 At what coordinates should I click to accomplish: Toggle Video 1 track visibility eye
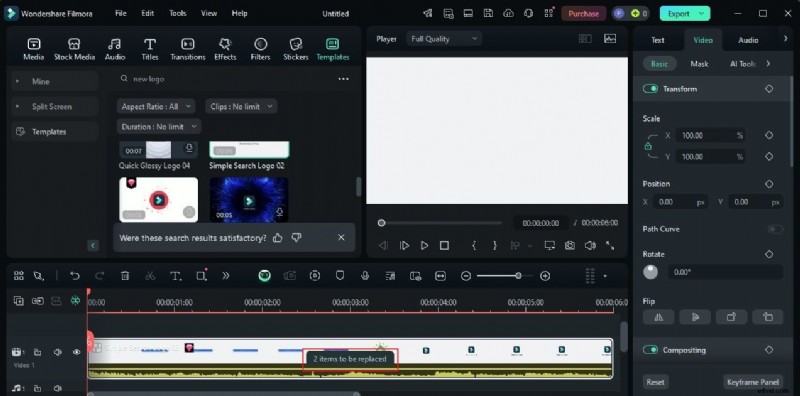pyautogui.click(x=77, y=352)
